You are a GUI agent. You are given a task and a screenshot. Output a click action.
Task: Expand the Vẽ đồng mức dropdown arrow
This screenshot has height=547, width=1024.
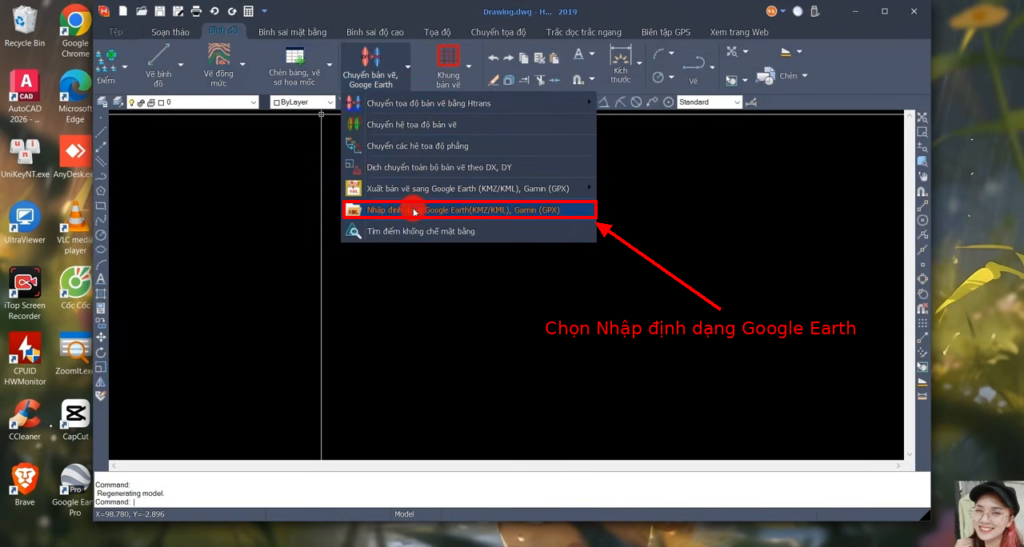pos(242,64)
